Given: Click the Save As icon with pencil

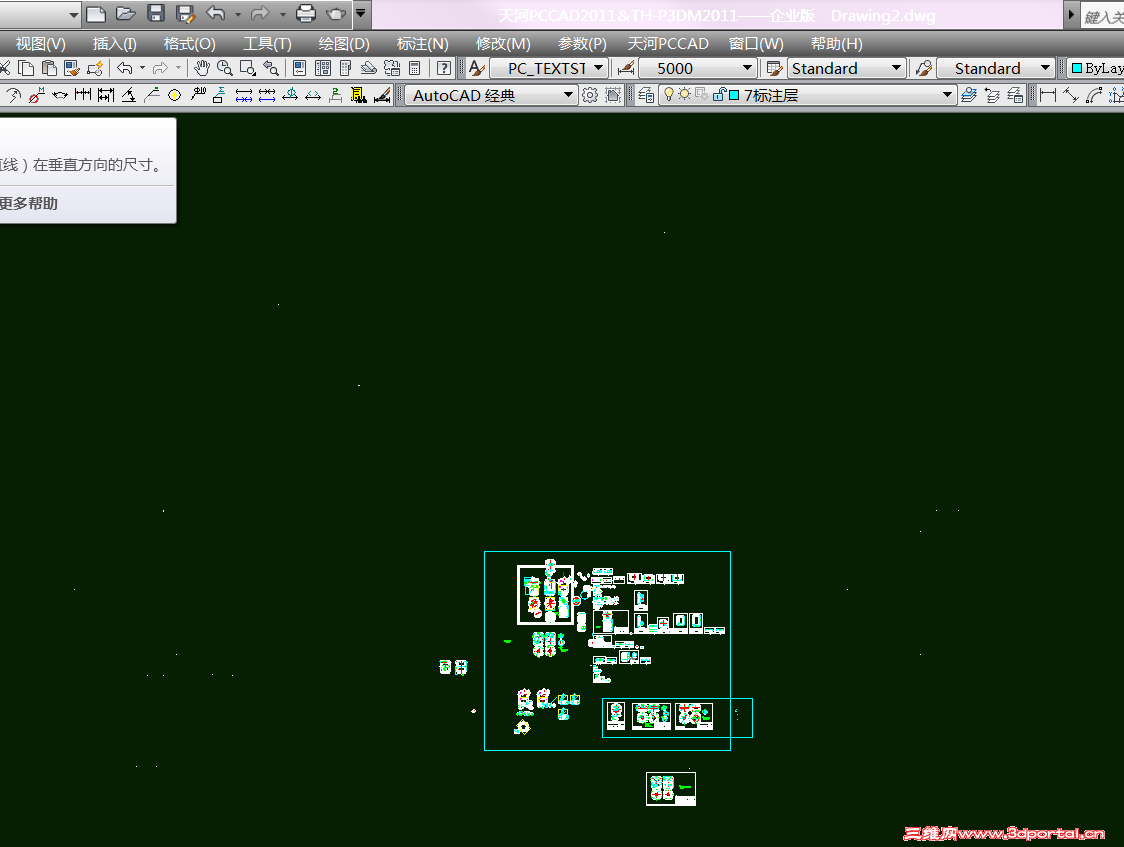Looking at the screenshot, I should pos(186,14).
